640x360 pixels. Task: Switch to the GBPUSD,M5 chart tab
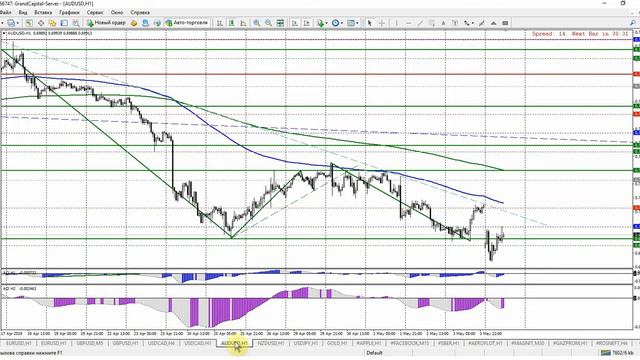click(x=90, y=343)
